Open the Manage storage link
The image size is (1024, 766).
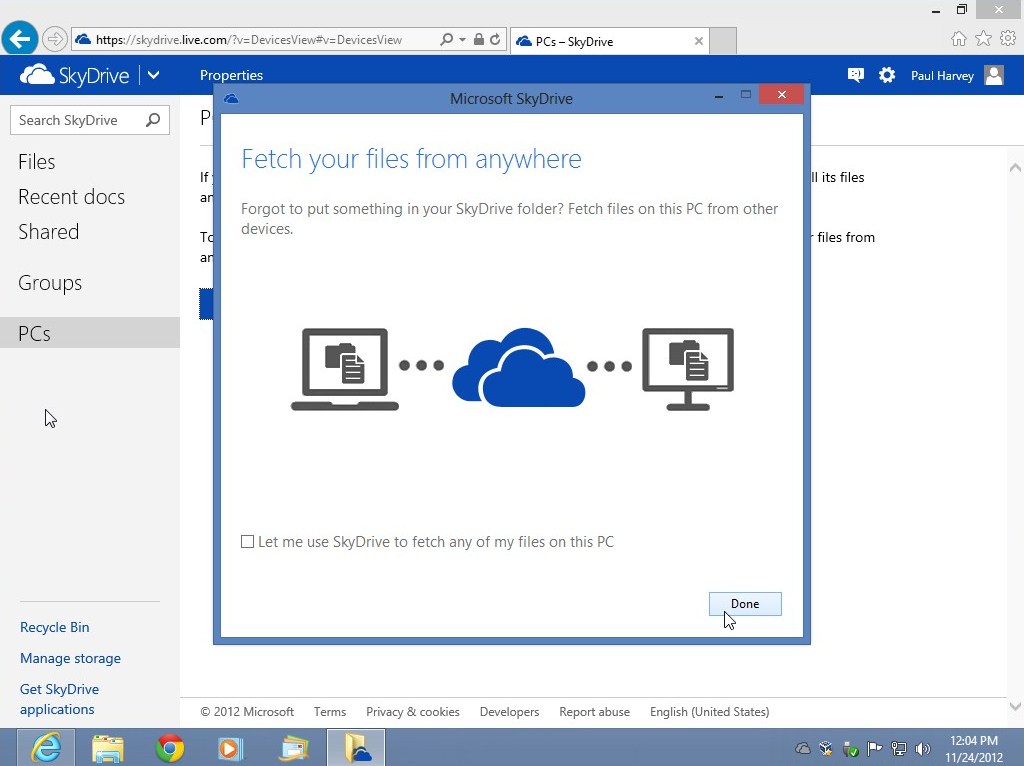(x=70, y=658)
